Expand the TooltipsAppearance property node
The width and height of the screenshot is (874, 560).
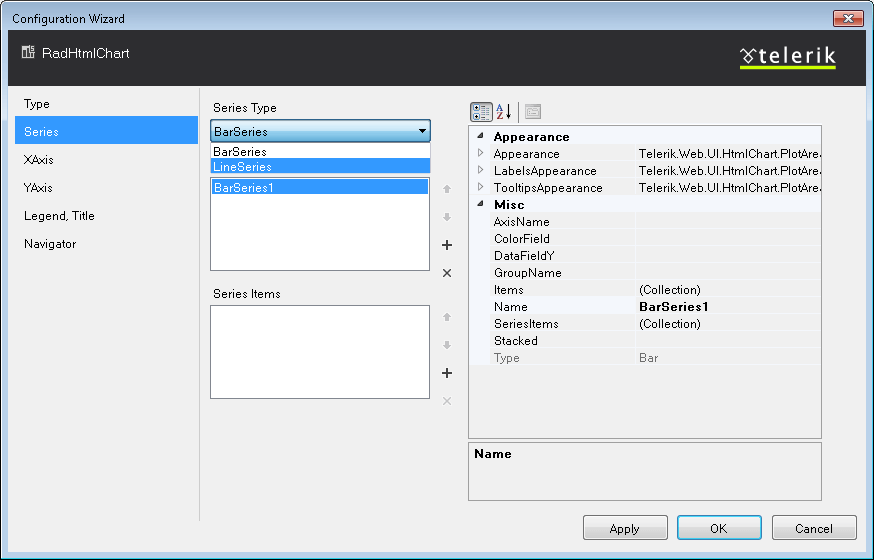click(x=480, y=187)
